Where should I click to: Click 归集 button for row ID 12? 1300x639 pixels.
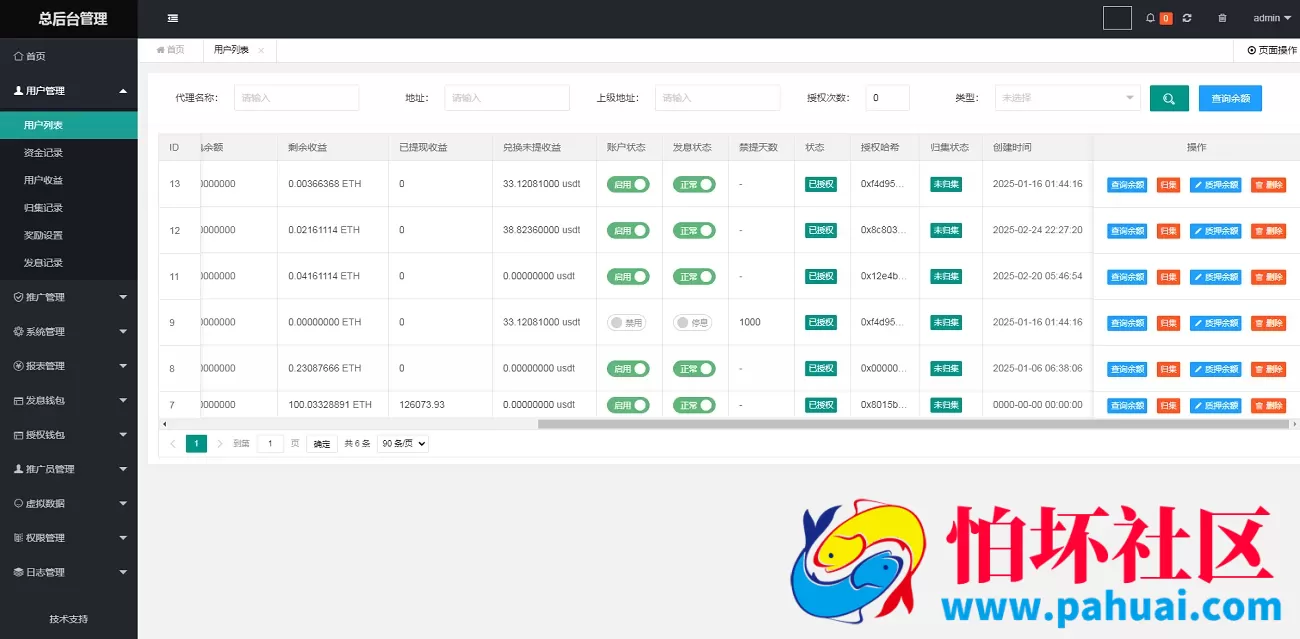pos(1168,231)
